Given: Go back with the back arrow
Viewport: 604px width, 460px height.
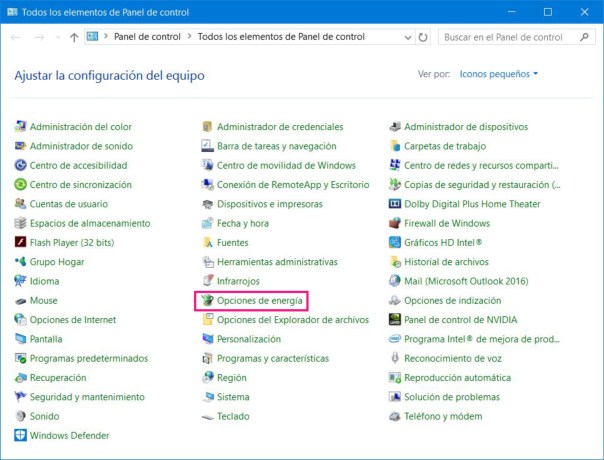Looking at the screenshot, I should coord(15,37).
